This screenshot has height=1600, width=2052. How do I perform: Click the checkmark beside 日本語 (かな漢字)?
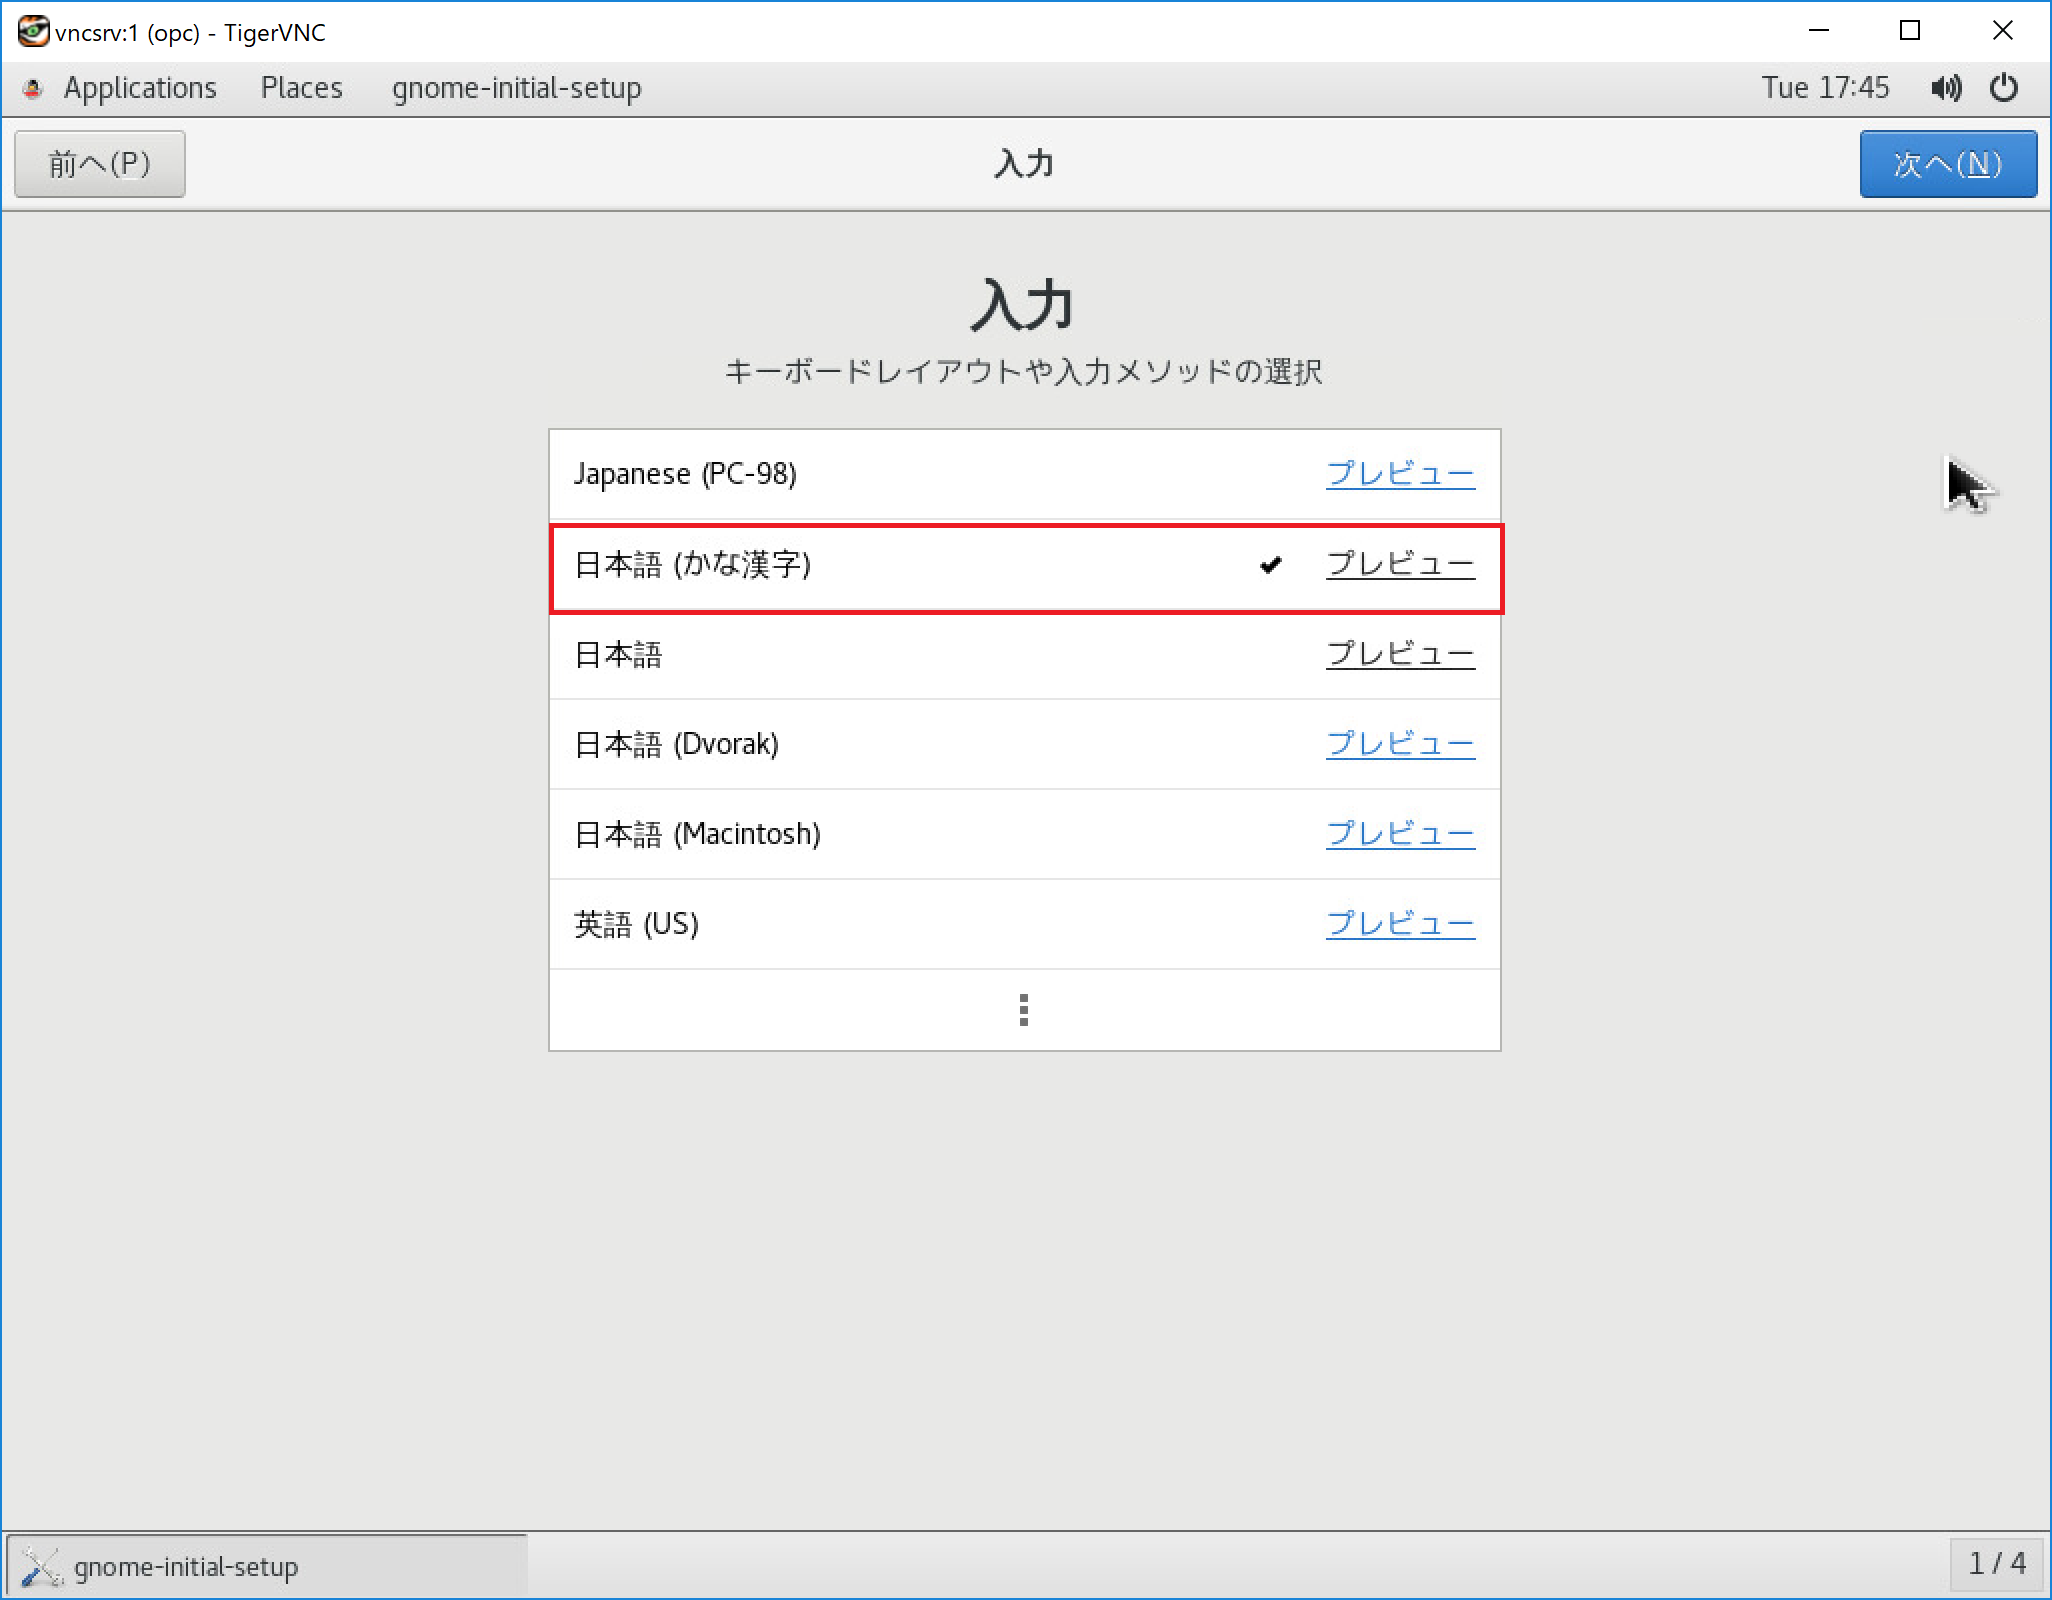click(1269, 565)
